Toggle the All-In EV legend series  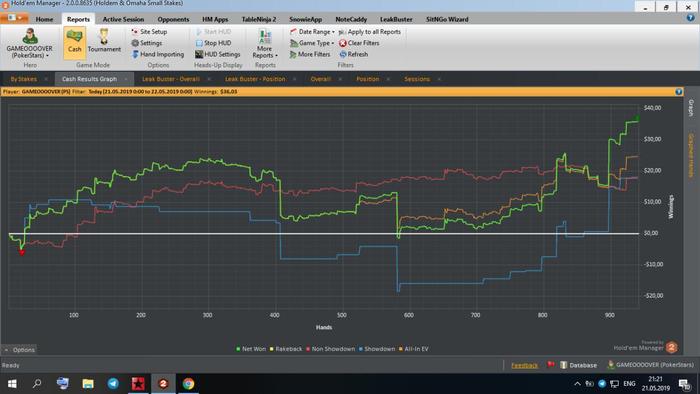point(413,349)
